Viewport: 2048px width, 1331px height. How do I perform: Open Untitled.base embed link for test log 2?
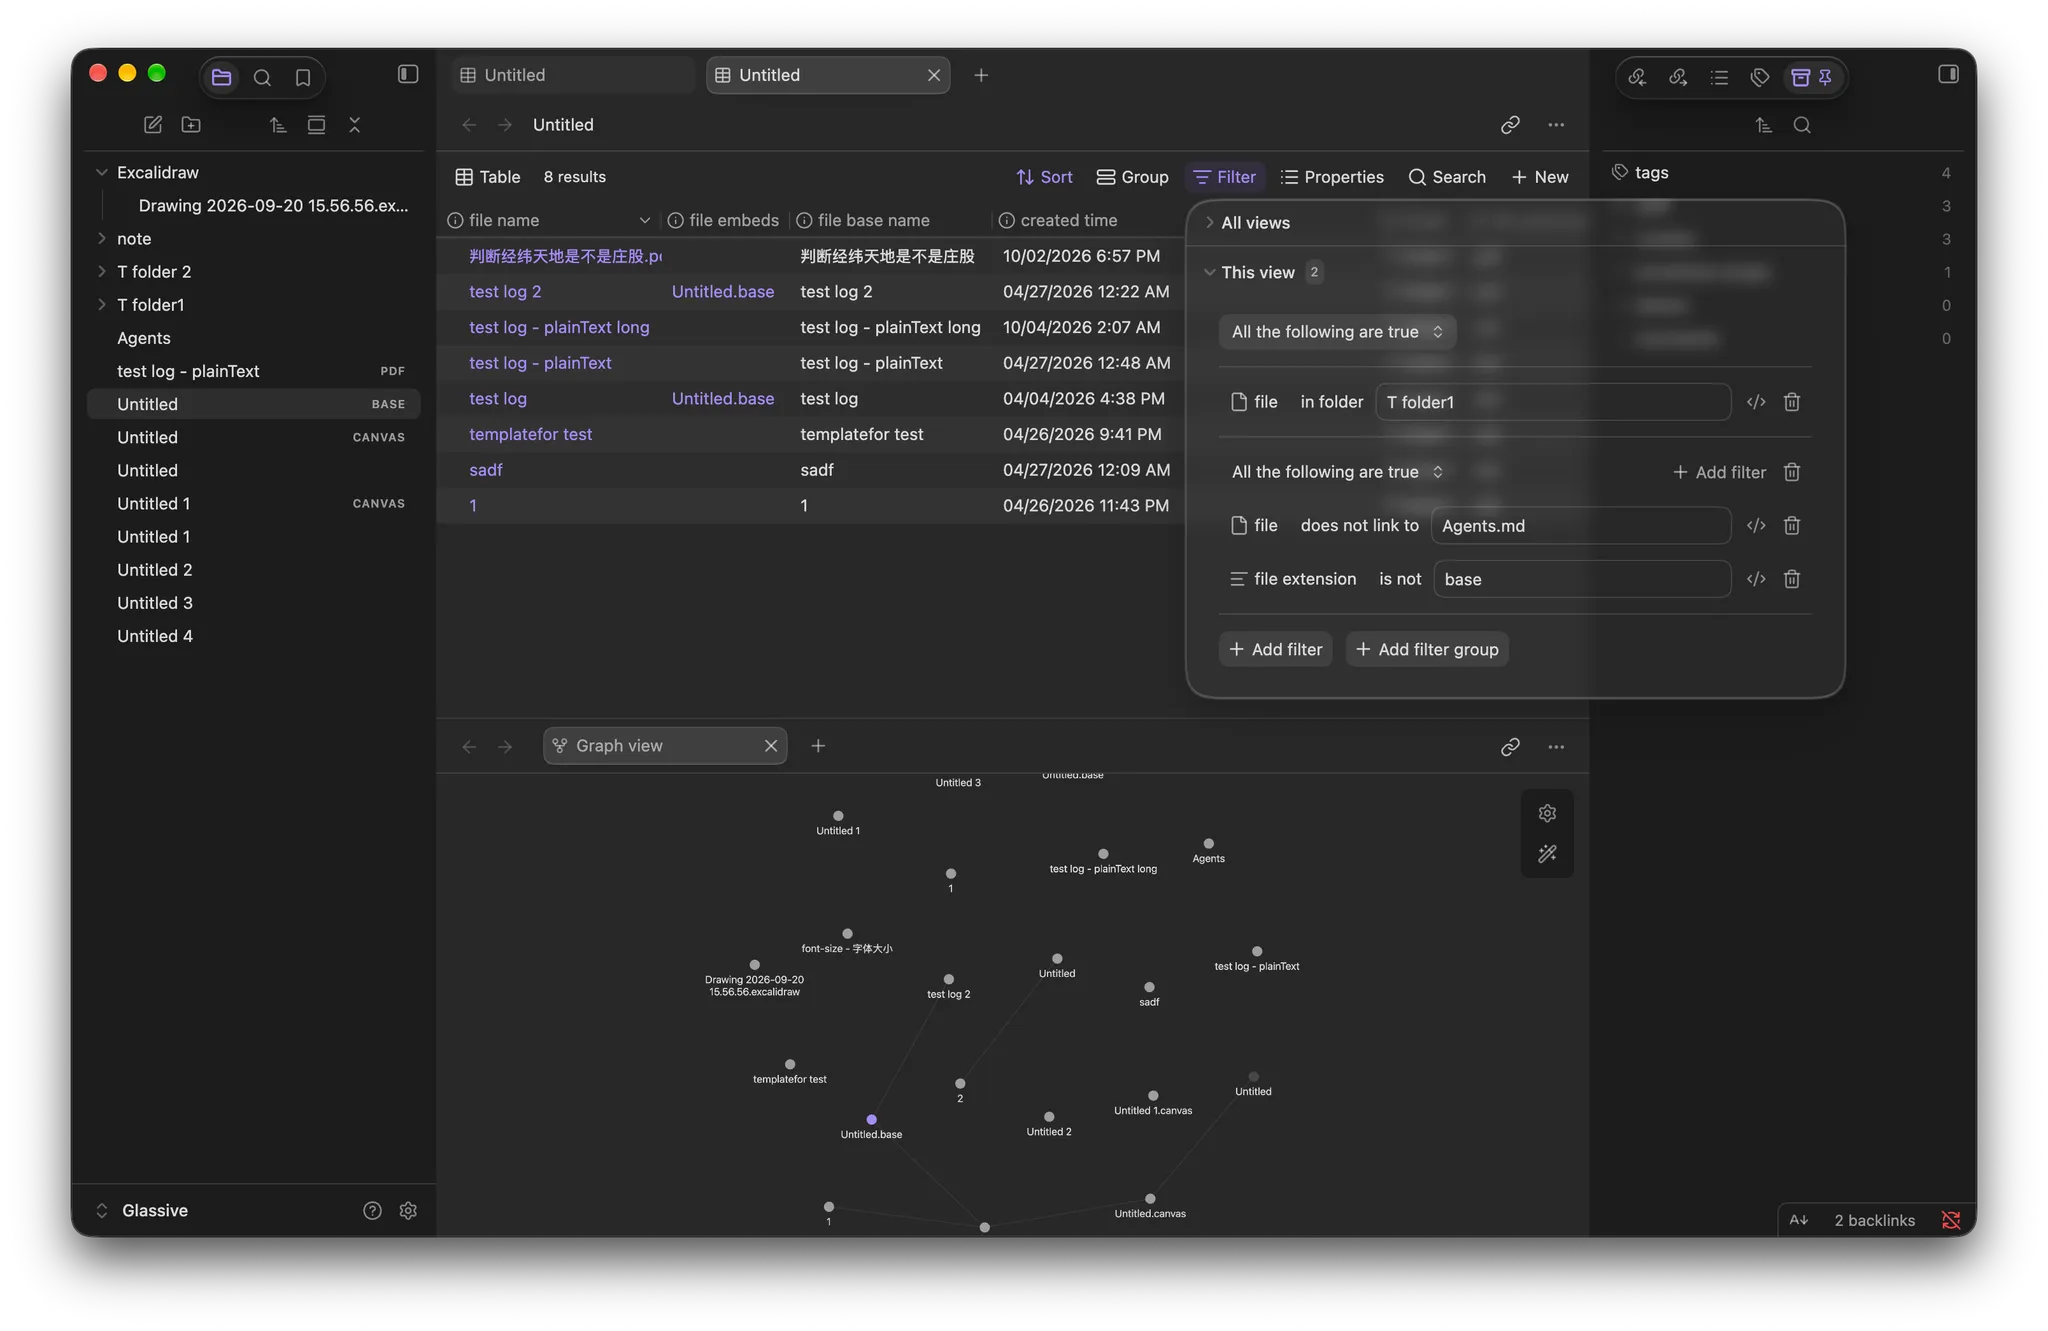pyautogui.click(x=723, y=292)
